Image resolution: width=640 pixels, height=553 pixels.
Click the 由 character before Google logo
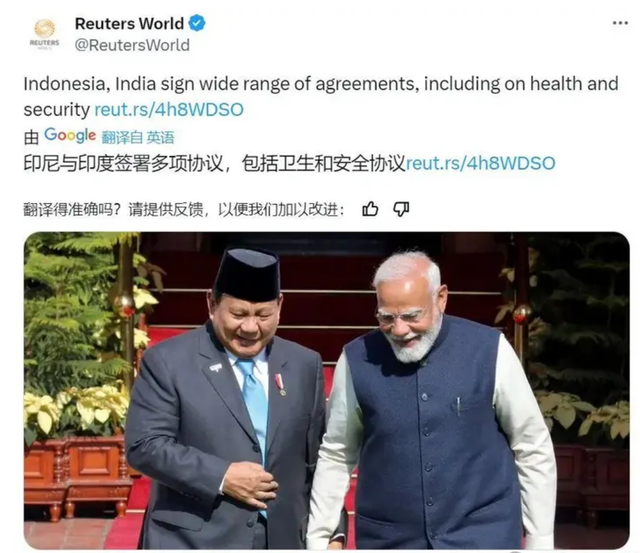[31, 138]
